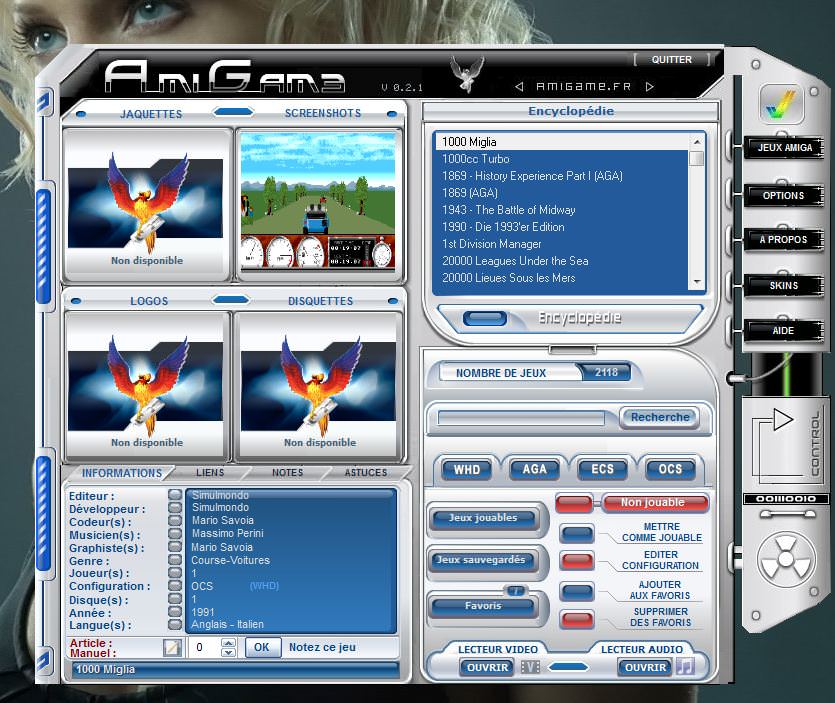
Task: Click the search input field
Action: (521, 418)
